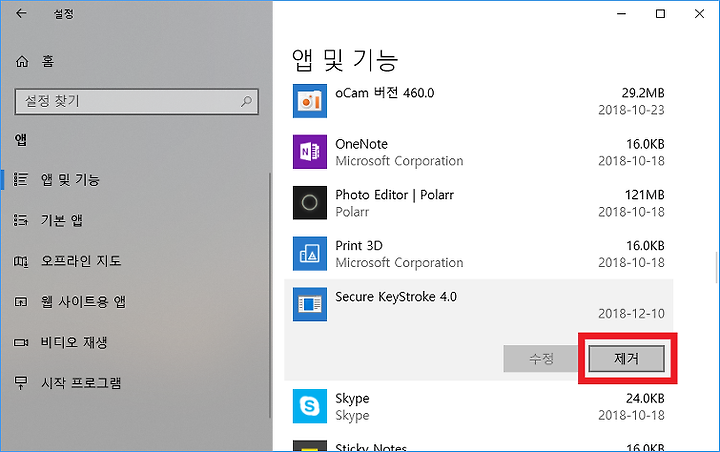Select Print 3D entry name
The height and width of the screenshot is (452, 720).
point(359,246)
